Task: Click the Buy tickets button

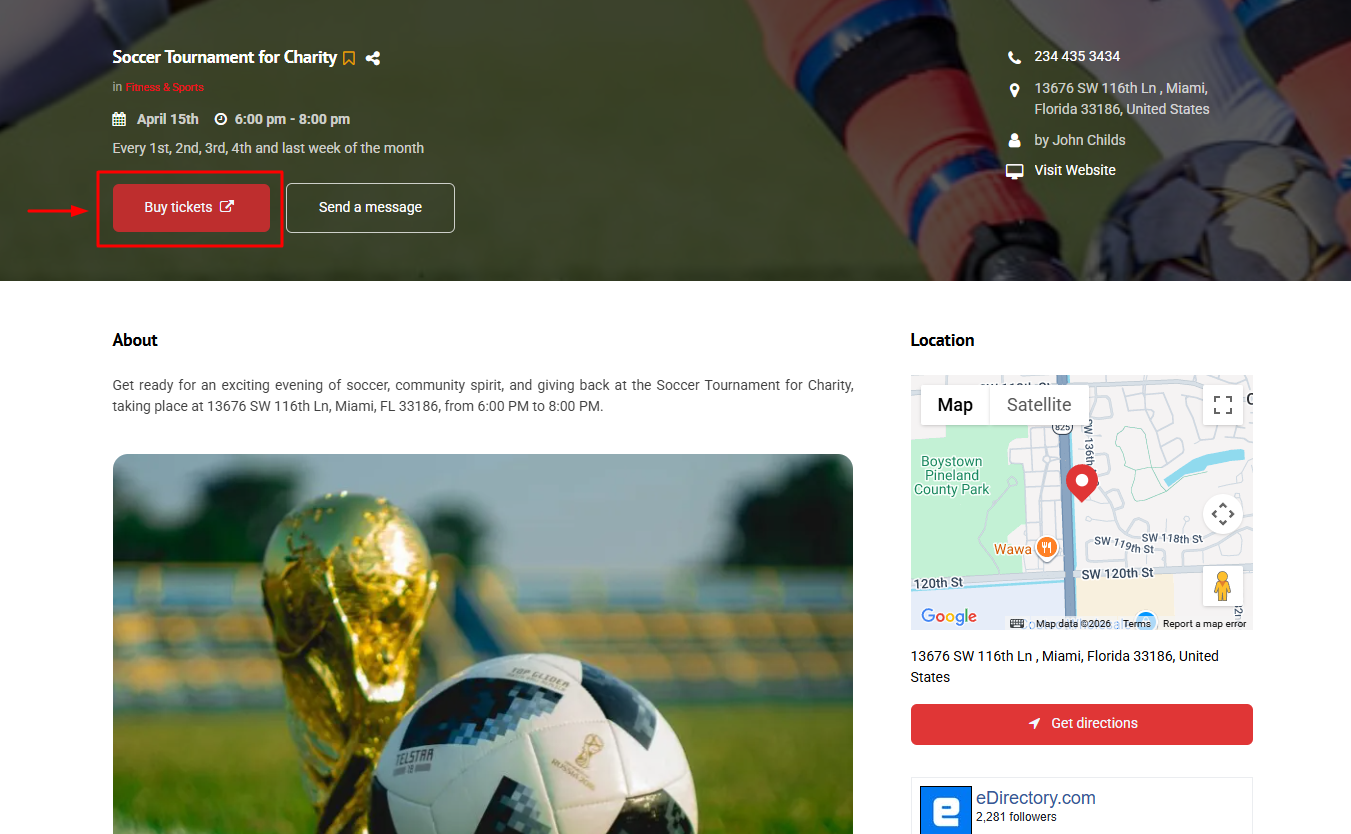Action: [191, 208]
